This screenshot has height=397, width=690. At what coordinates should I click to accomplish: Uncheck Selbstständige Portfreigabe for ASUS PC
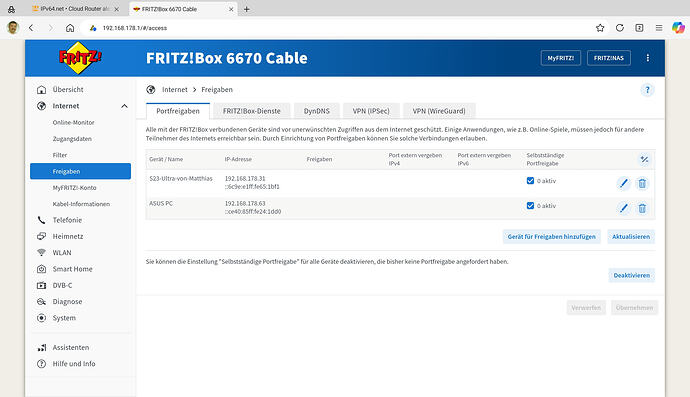click(530, 206)
